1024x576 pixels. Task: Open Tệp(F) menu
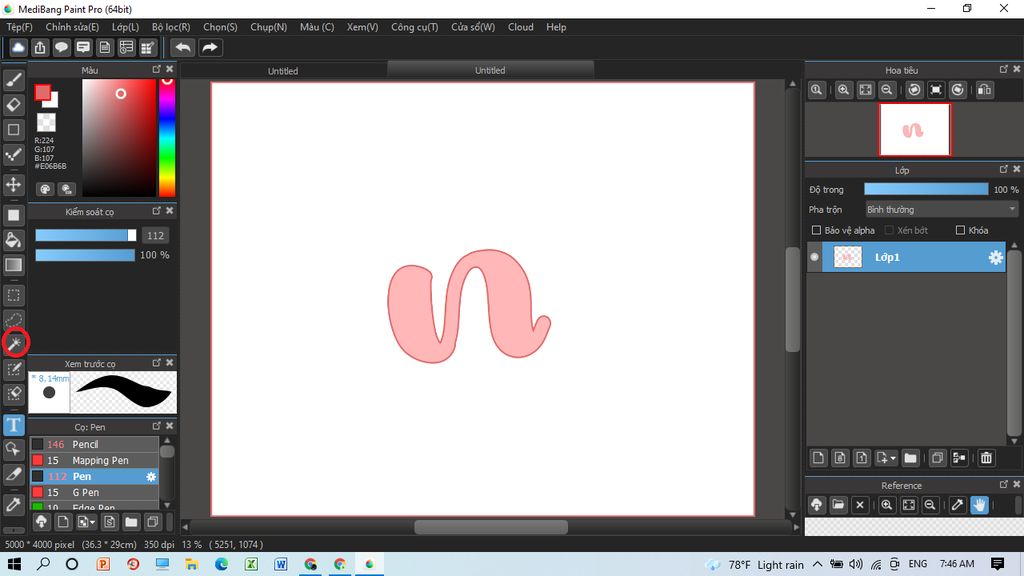pos(20,27)
